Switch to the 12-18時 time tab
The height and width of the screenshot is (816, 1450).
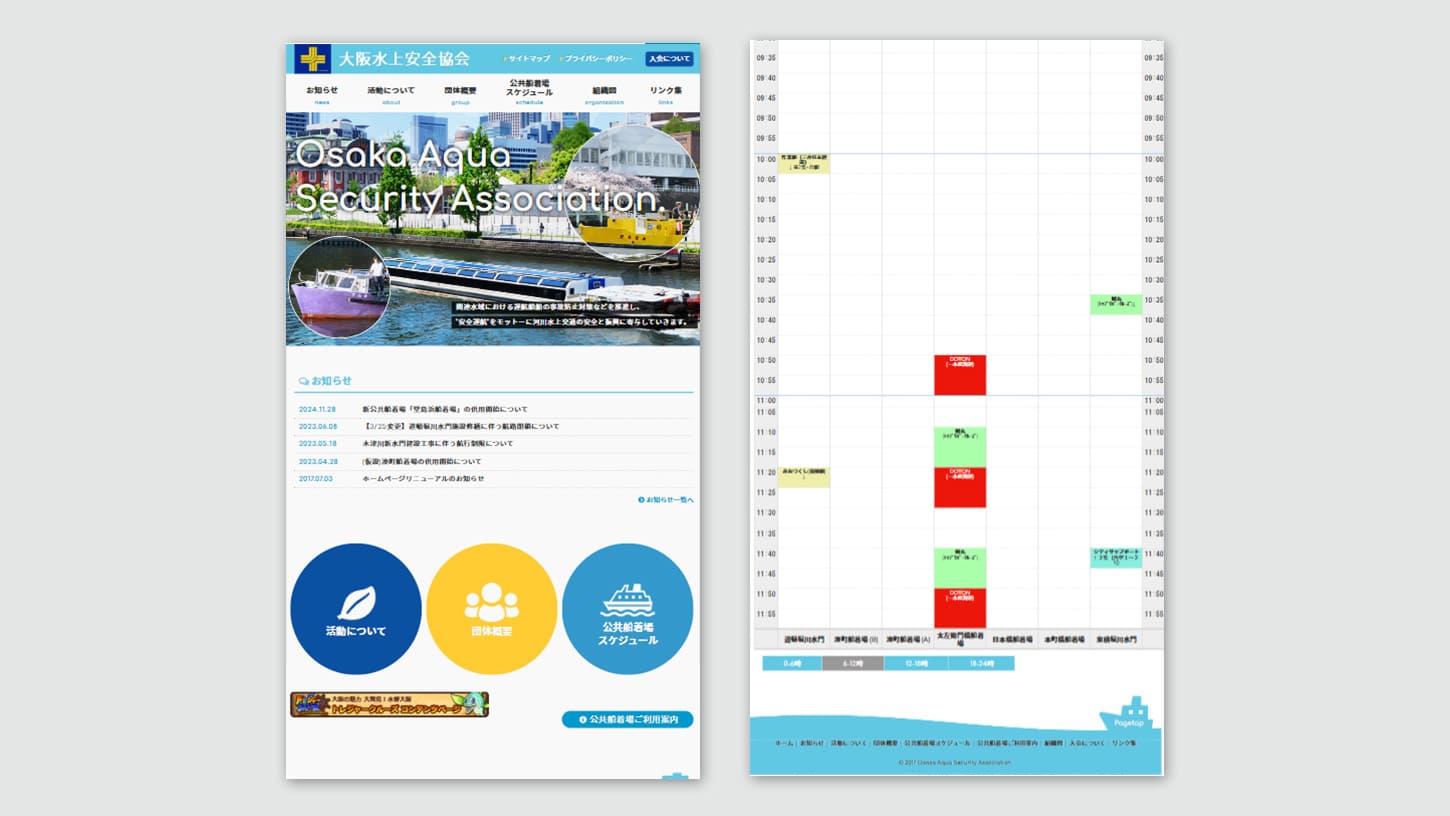(916, 663)
